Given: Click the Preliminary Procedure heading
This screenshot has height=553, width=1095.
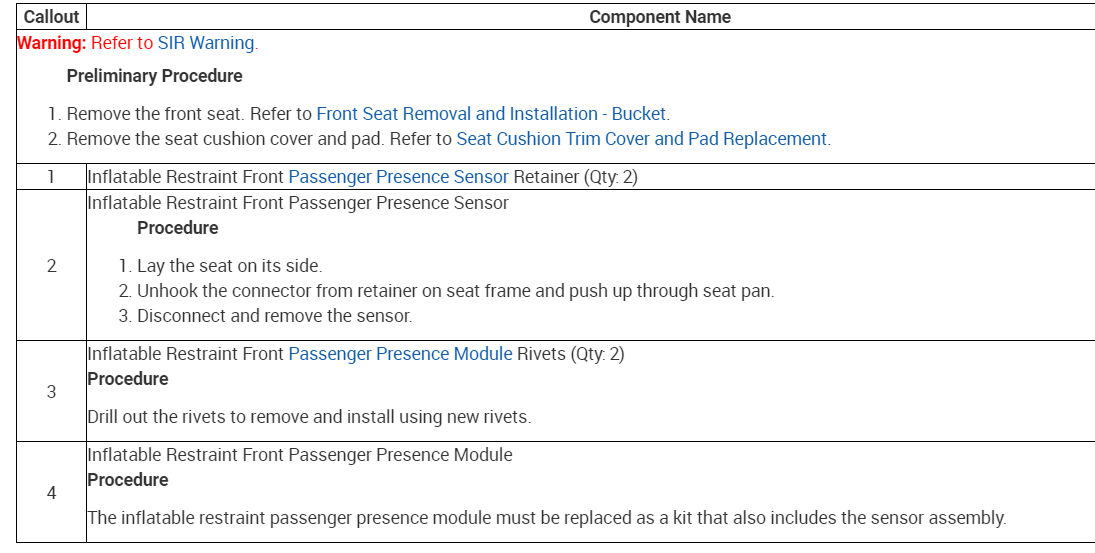Looking at the screenshot, I should click(154, 76).
